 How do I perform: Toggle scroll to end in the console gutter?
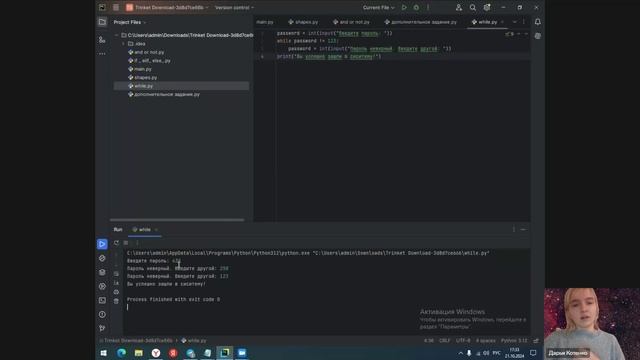tap(116, 282)
